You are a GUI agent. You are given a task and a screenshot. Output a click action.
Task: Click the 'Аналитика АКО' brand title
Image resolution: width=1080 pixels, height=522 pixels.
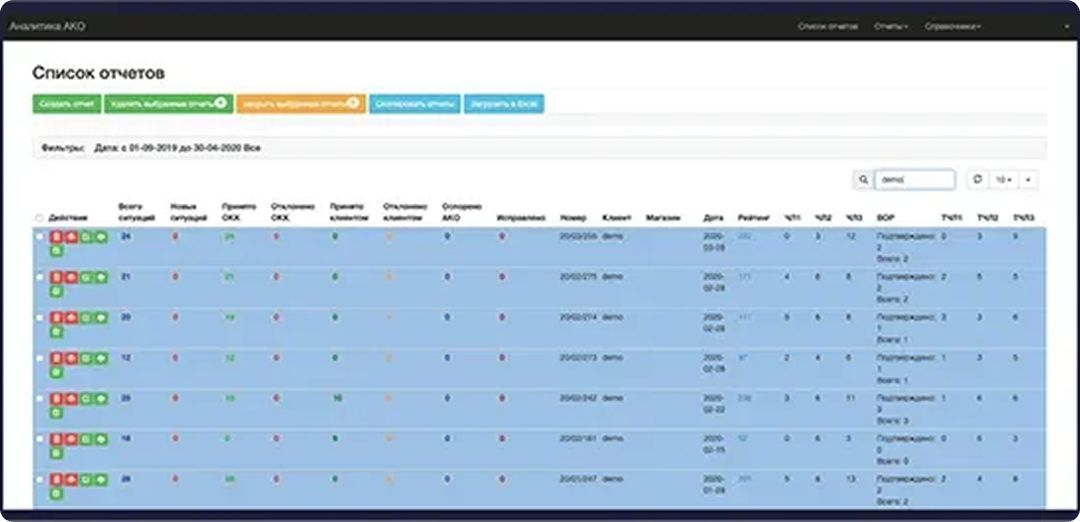pyautogui.click(x=47, y=26)
